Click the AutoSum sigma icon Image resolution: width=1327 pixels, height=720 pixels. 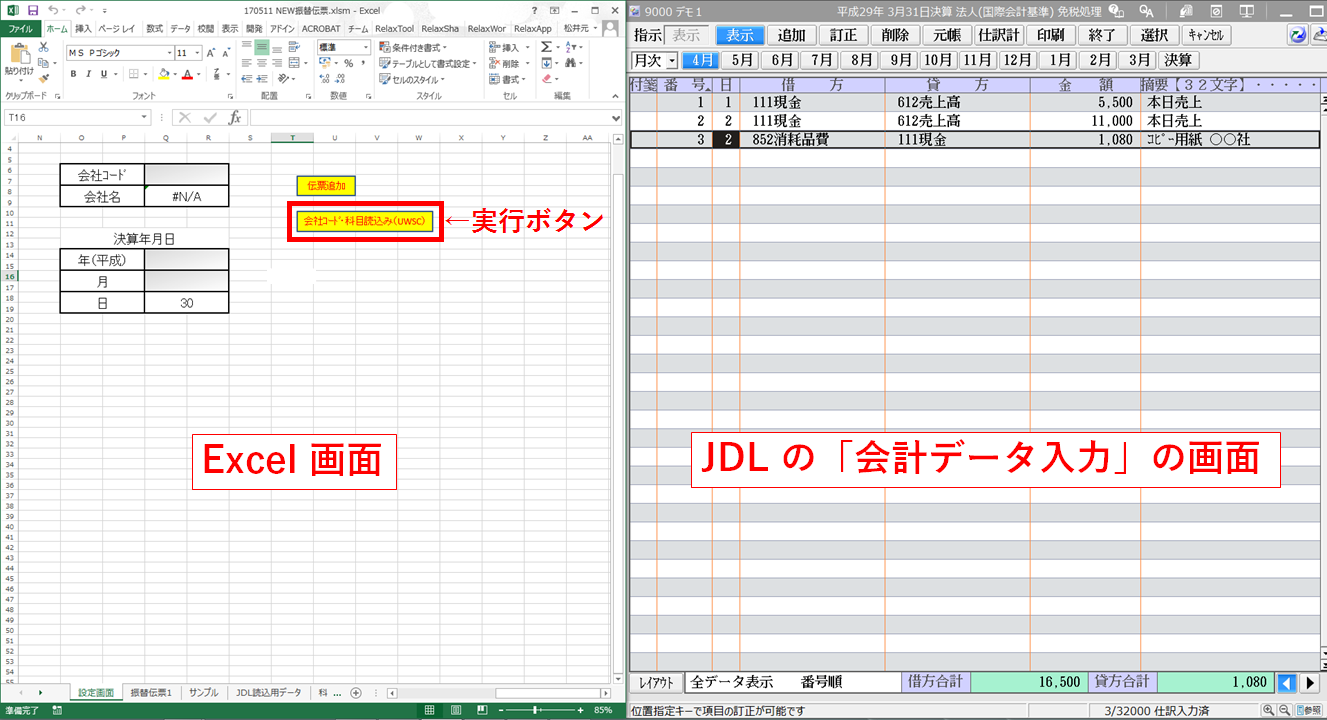point(546,48)
